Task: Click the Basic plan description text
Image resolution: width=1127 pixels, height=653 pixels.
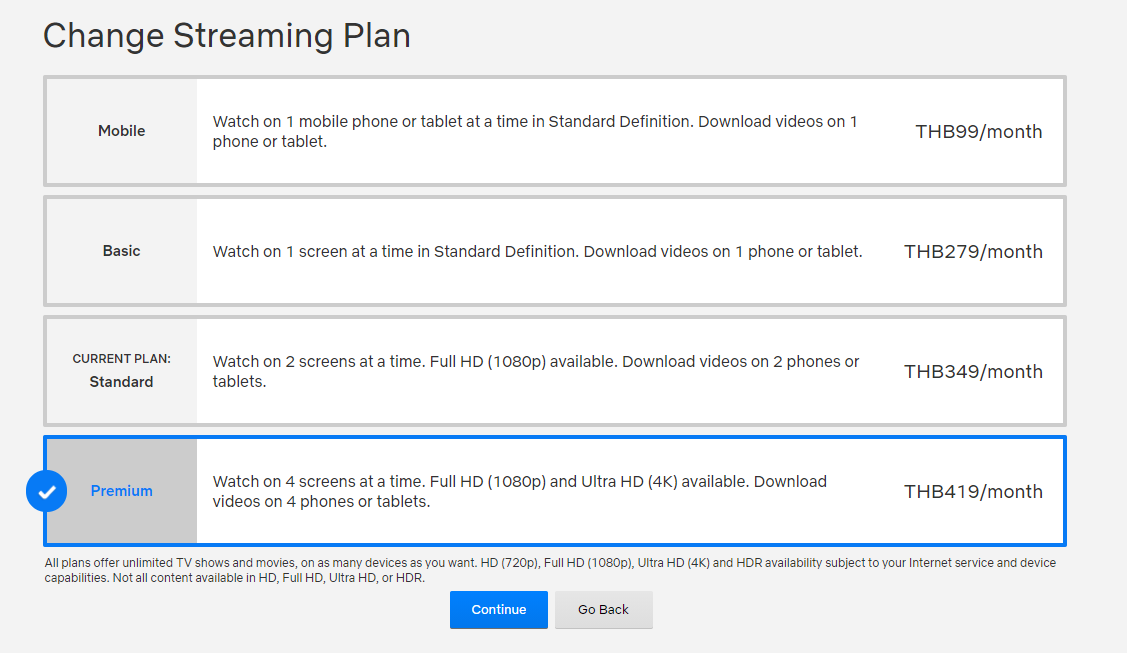Action: (x=537, y=251)
